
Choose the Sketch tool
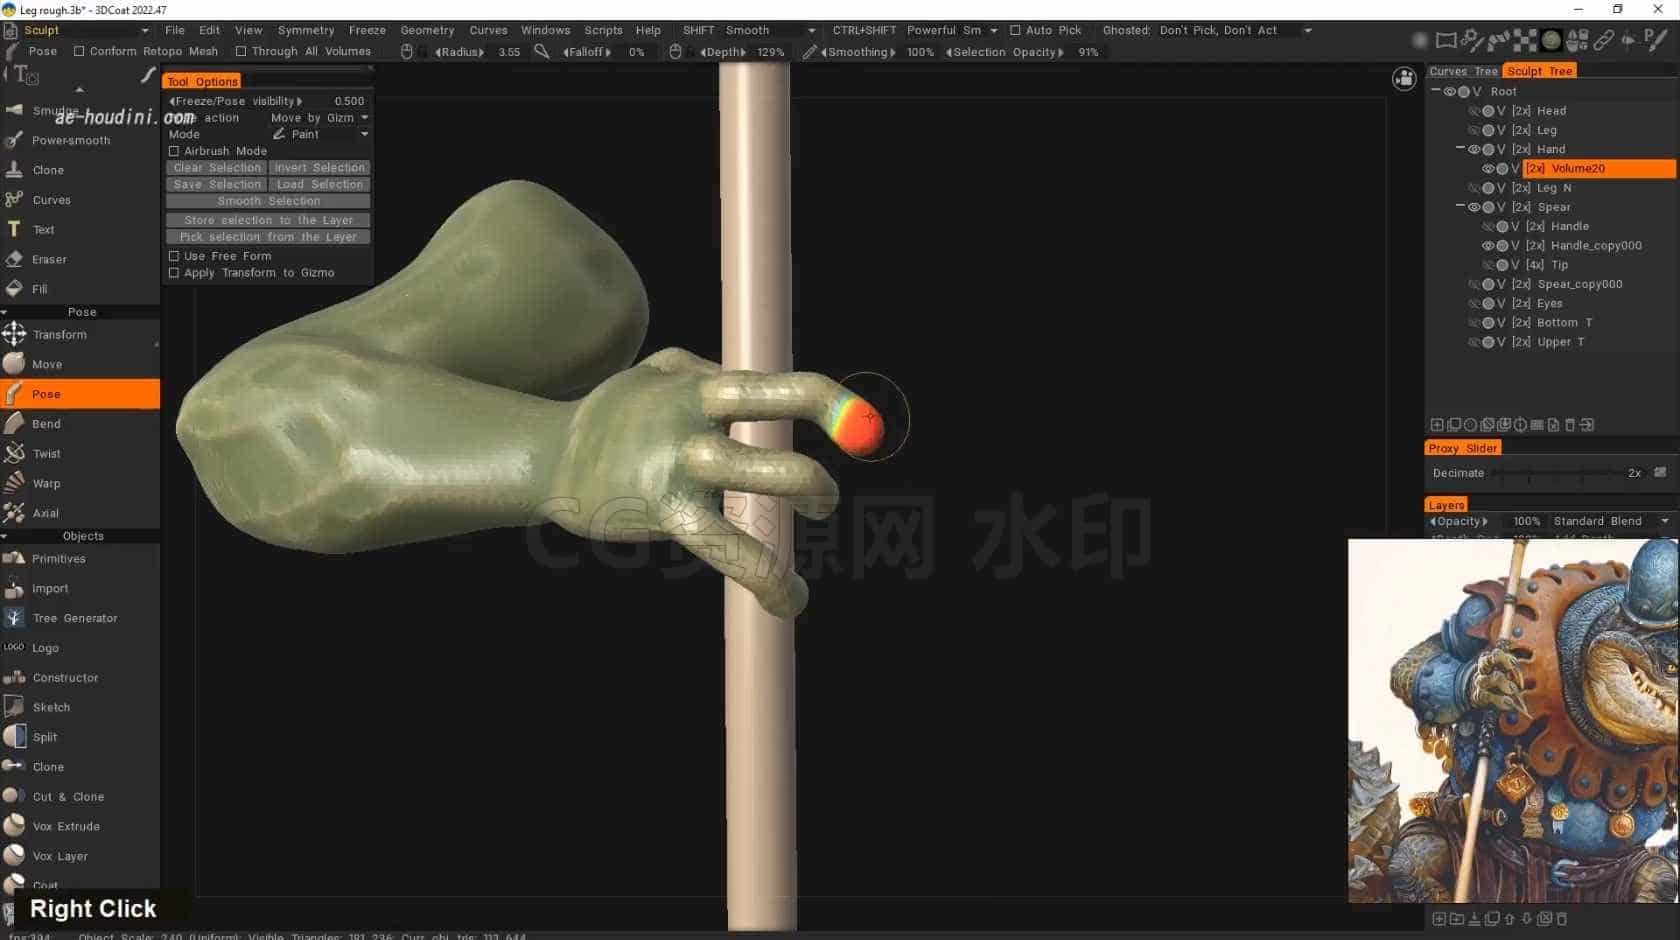(80, 708)
